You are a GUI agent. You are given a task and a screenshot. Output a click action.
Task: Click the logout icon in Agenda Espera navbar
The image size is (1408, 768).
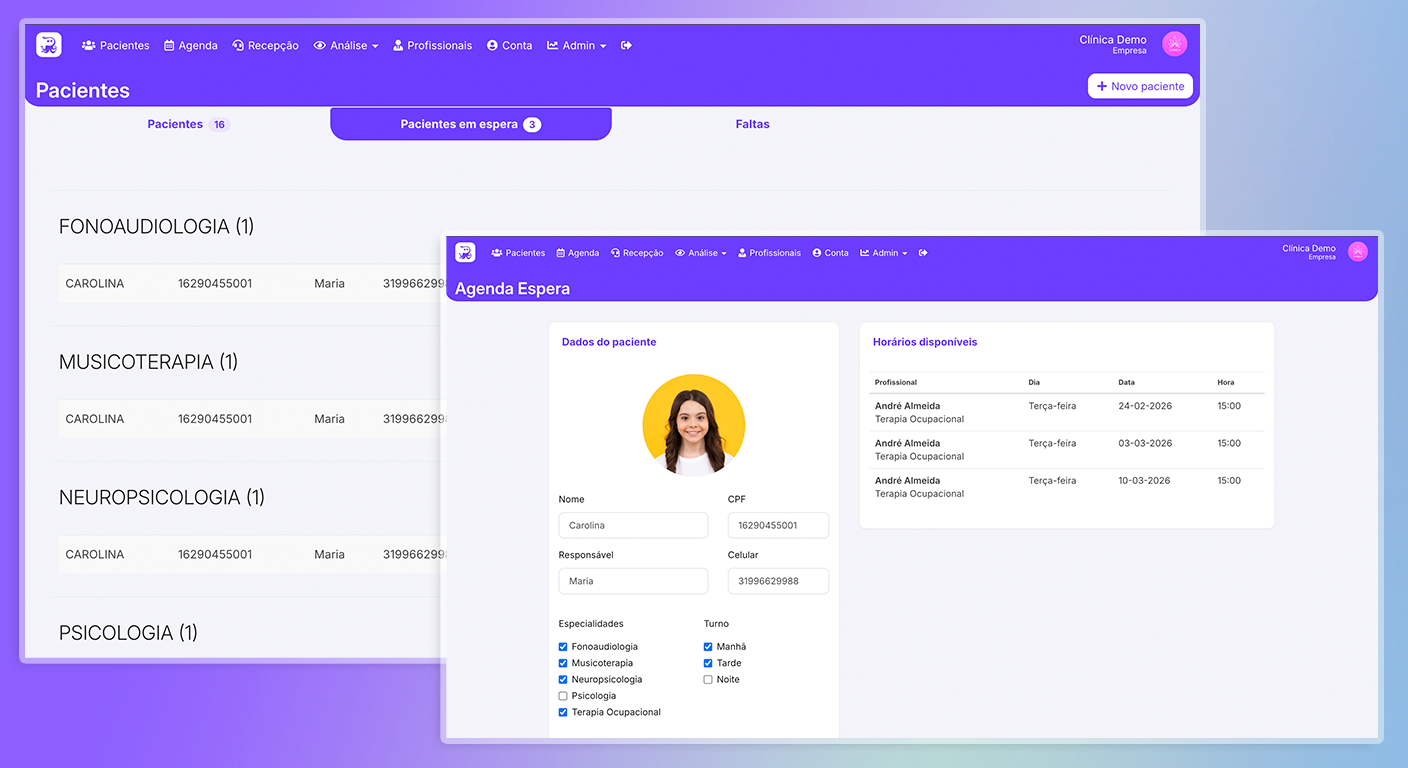(x=923, y=253)
